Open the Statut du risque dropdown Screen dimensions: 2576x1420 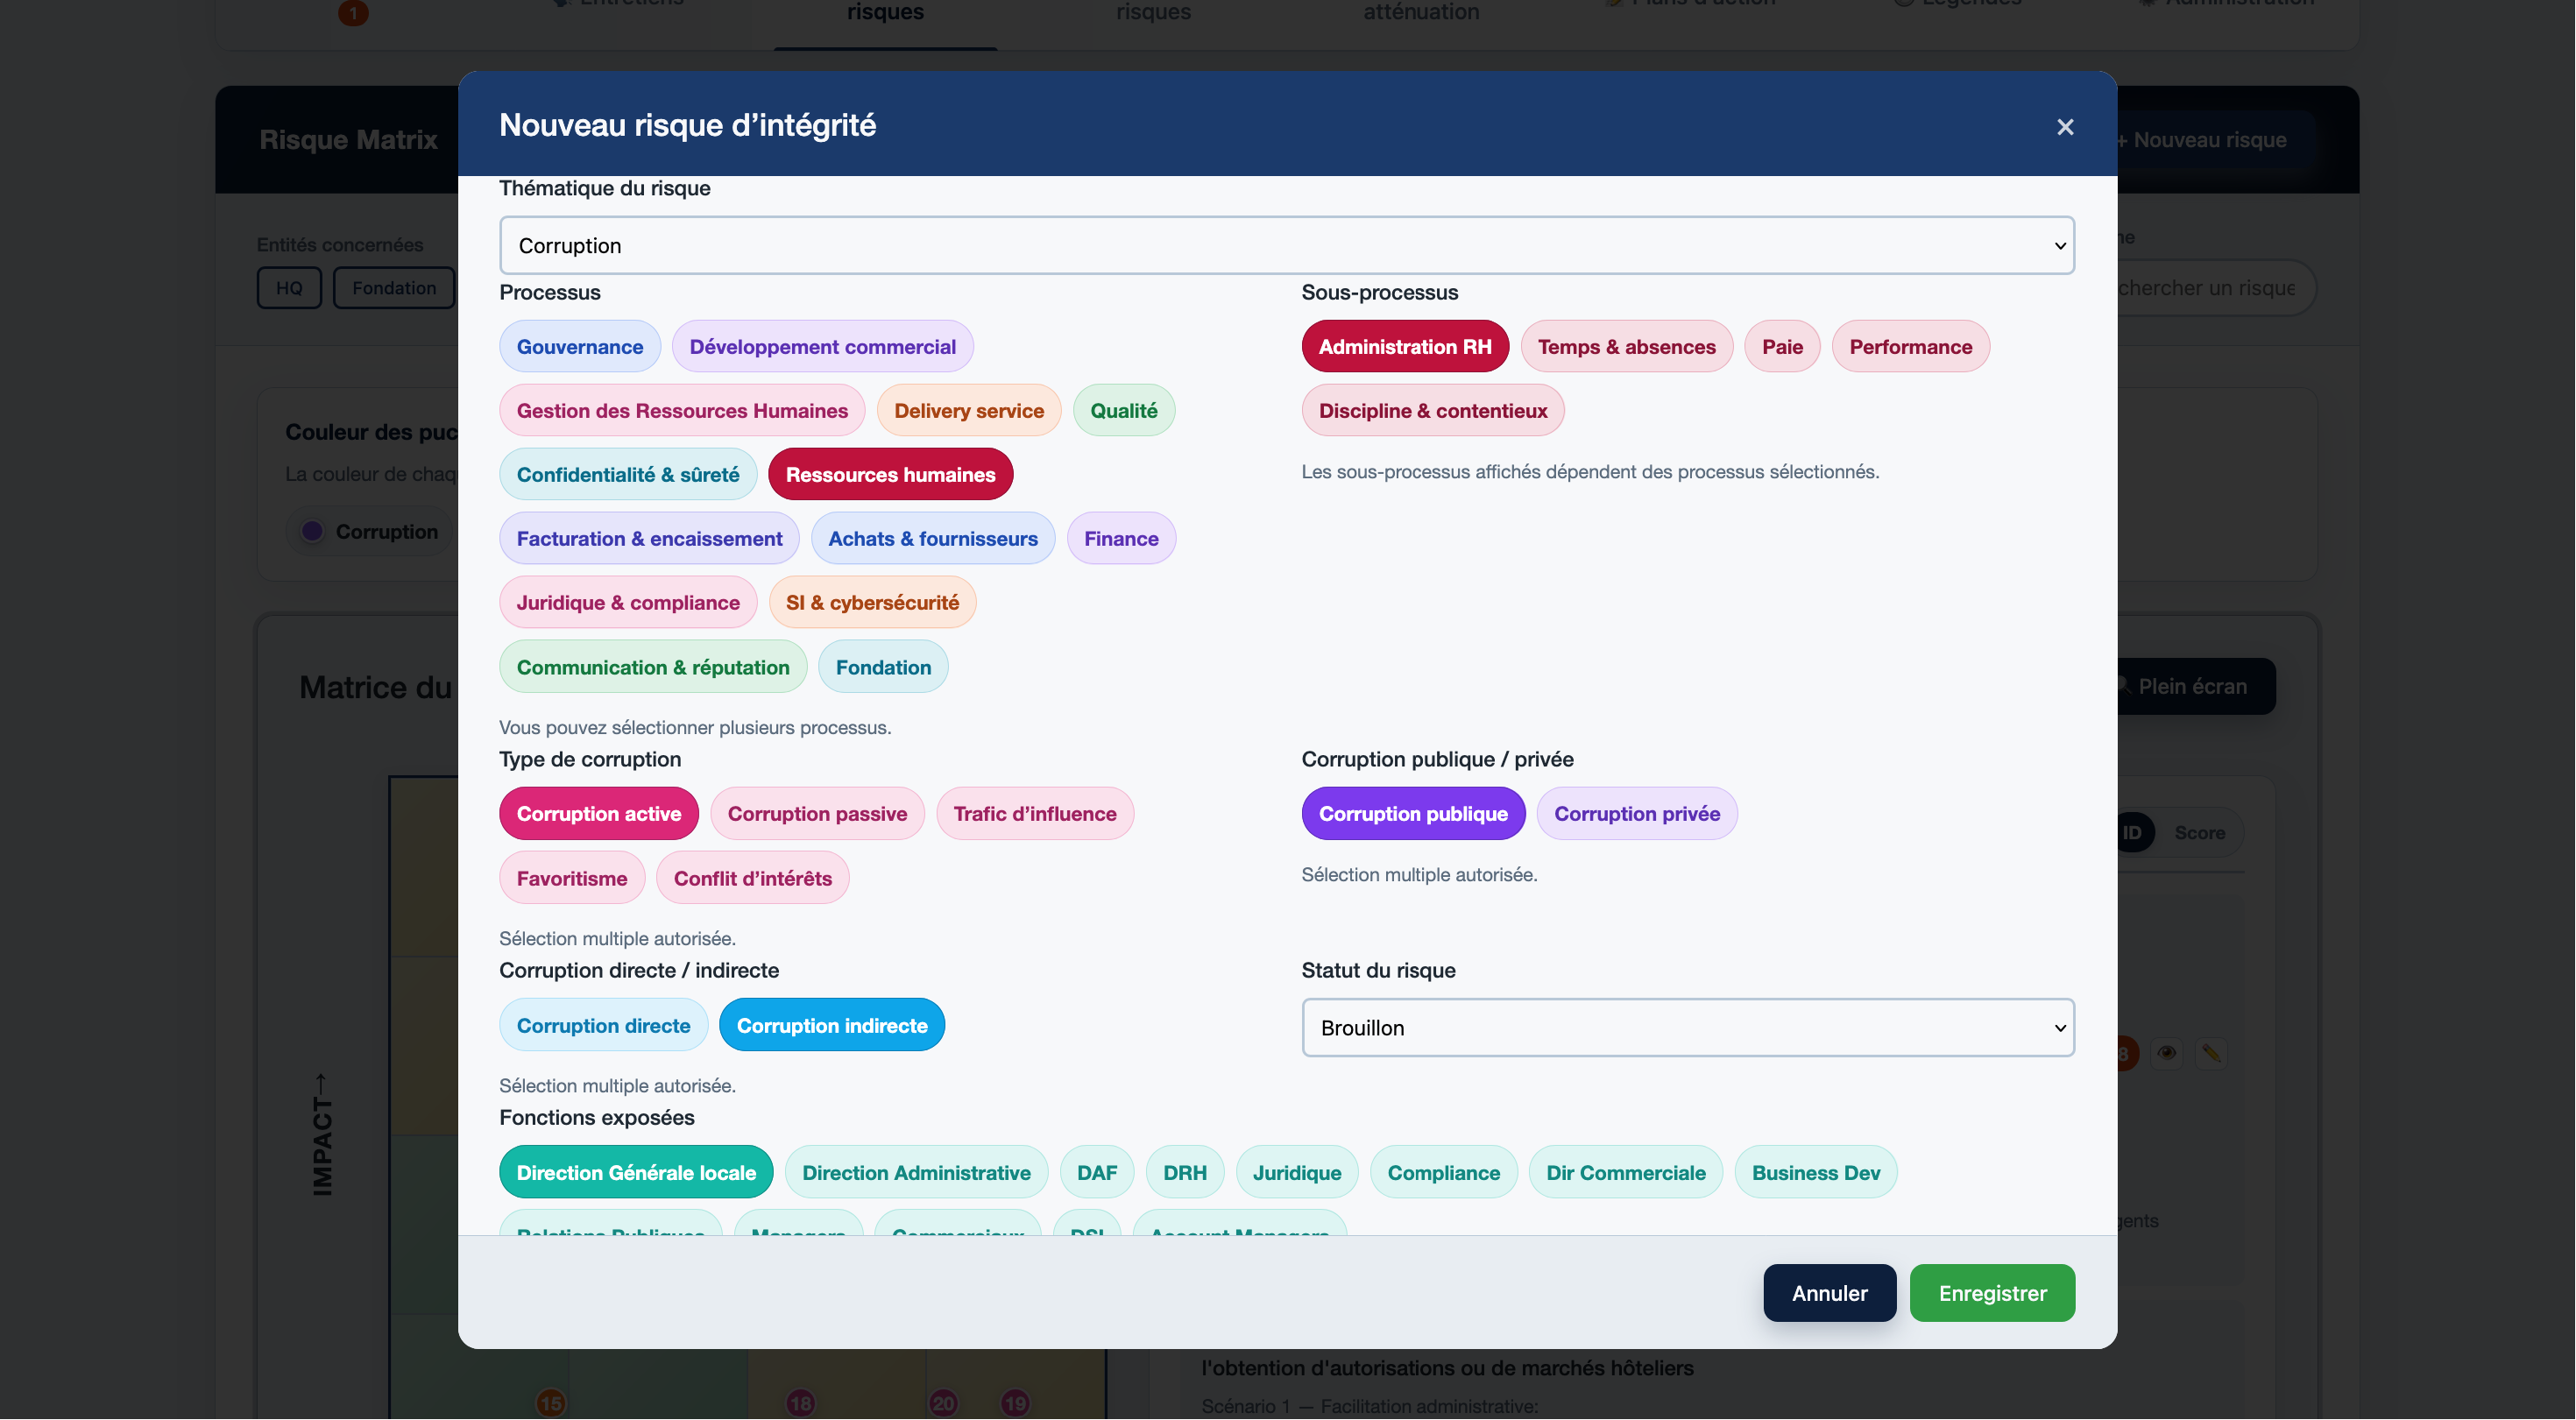click(x=1688, y=1027)
